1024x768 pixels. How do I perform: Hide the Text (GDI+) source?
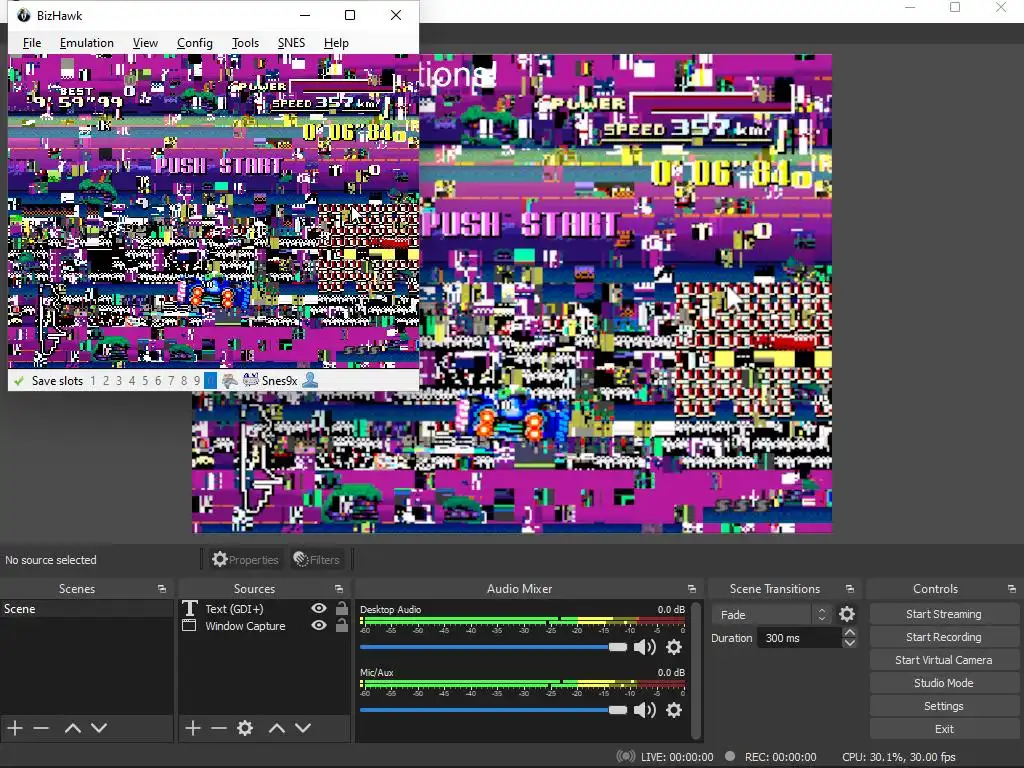(319, 608)
